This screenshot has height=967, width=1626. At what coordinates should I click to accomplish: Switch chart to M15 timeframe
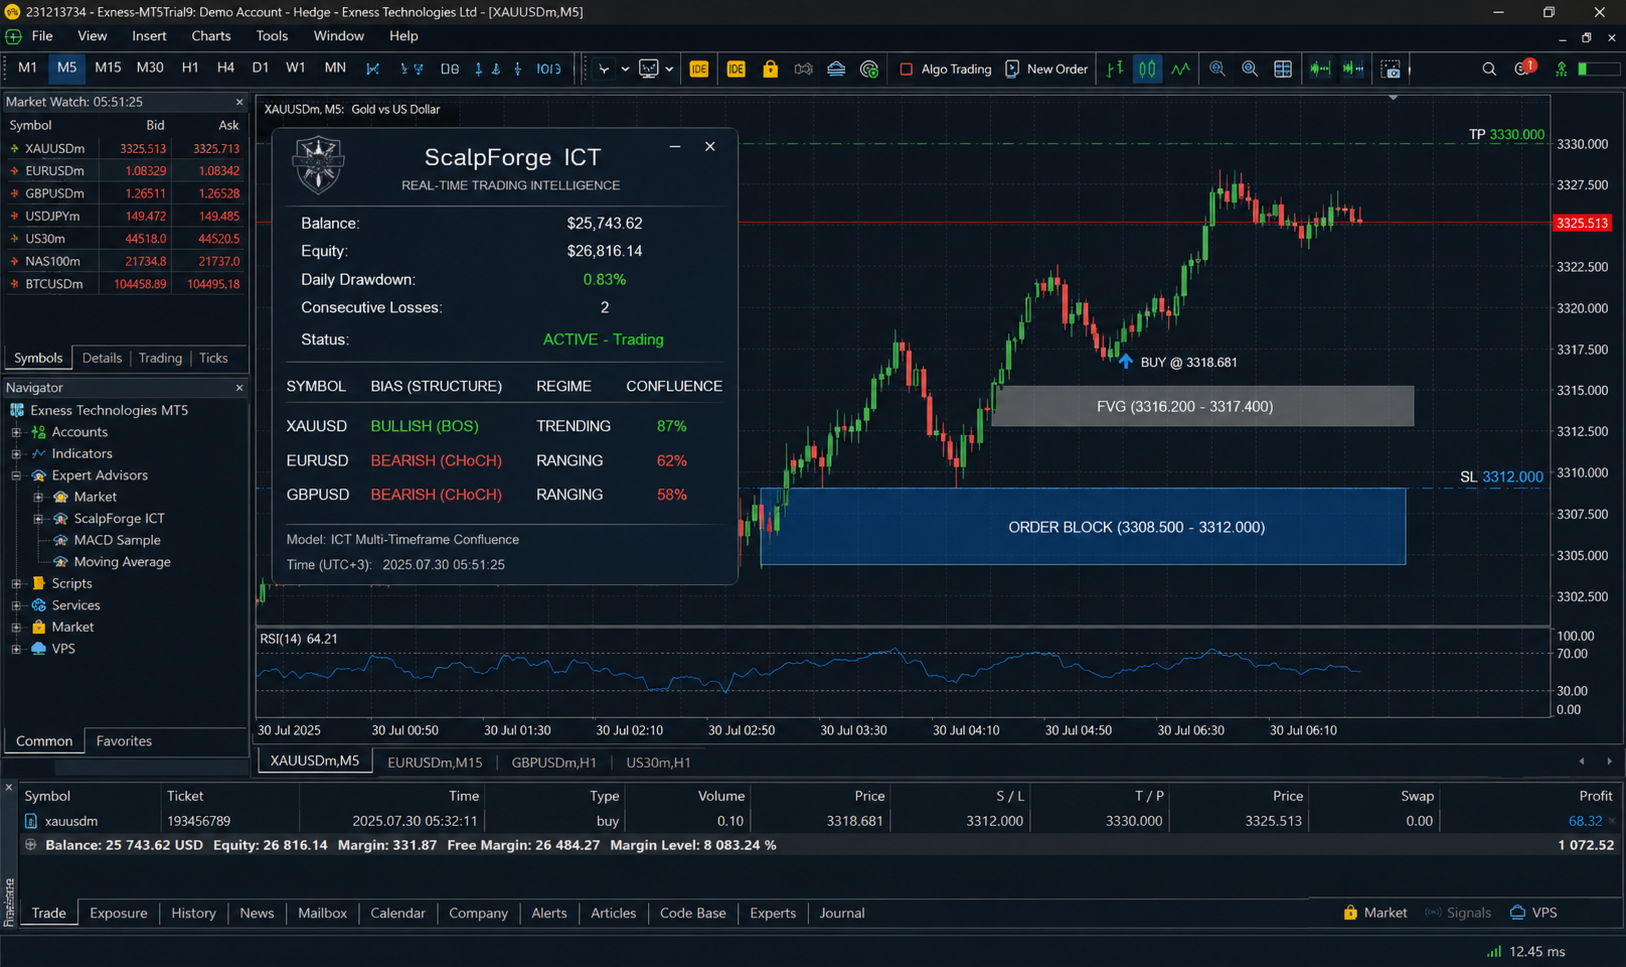click(107, 68)
